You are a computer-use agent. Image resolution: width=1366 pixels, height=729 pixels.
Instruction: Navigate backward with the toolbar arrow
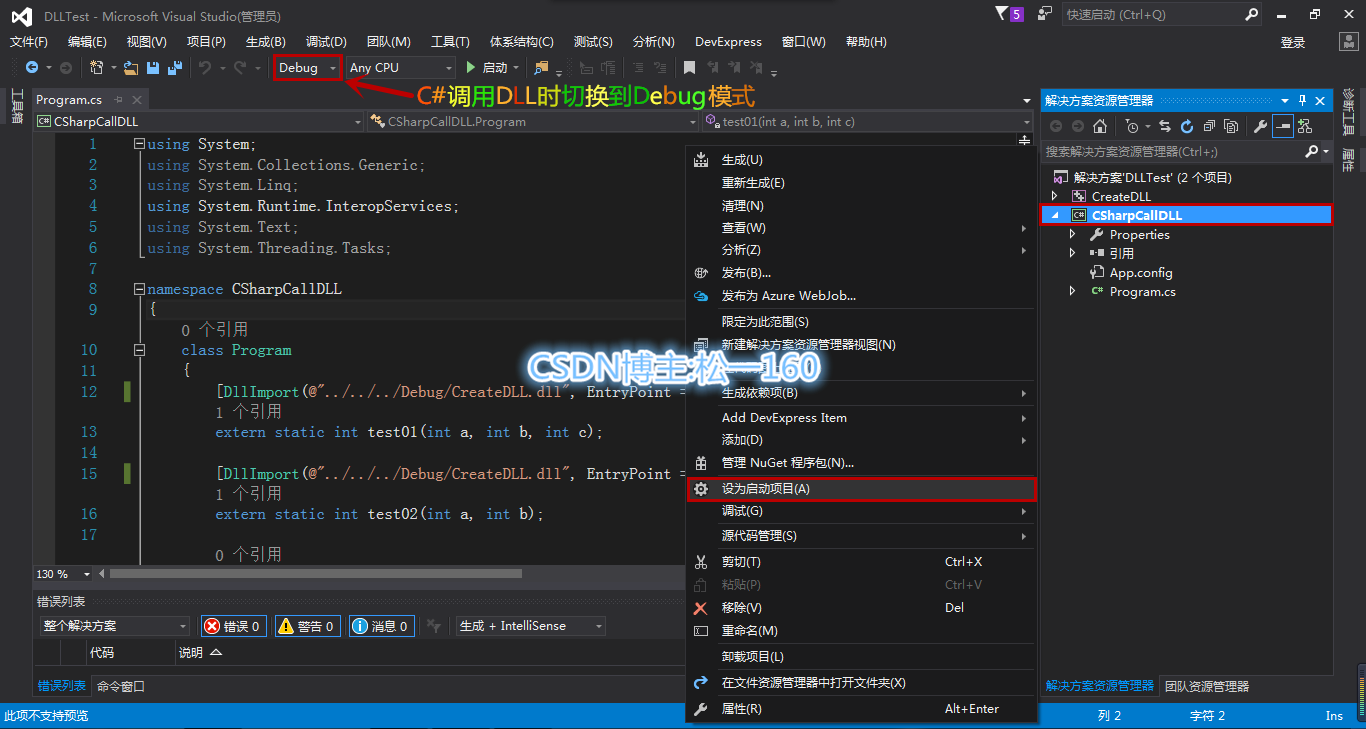tap(32, 67)
